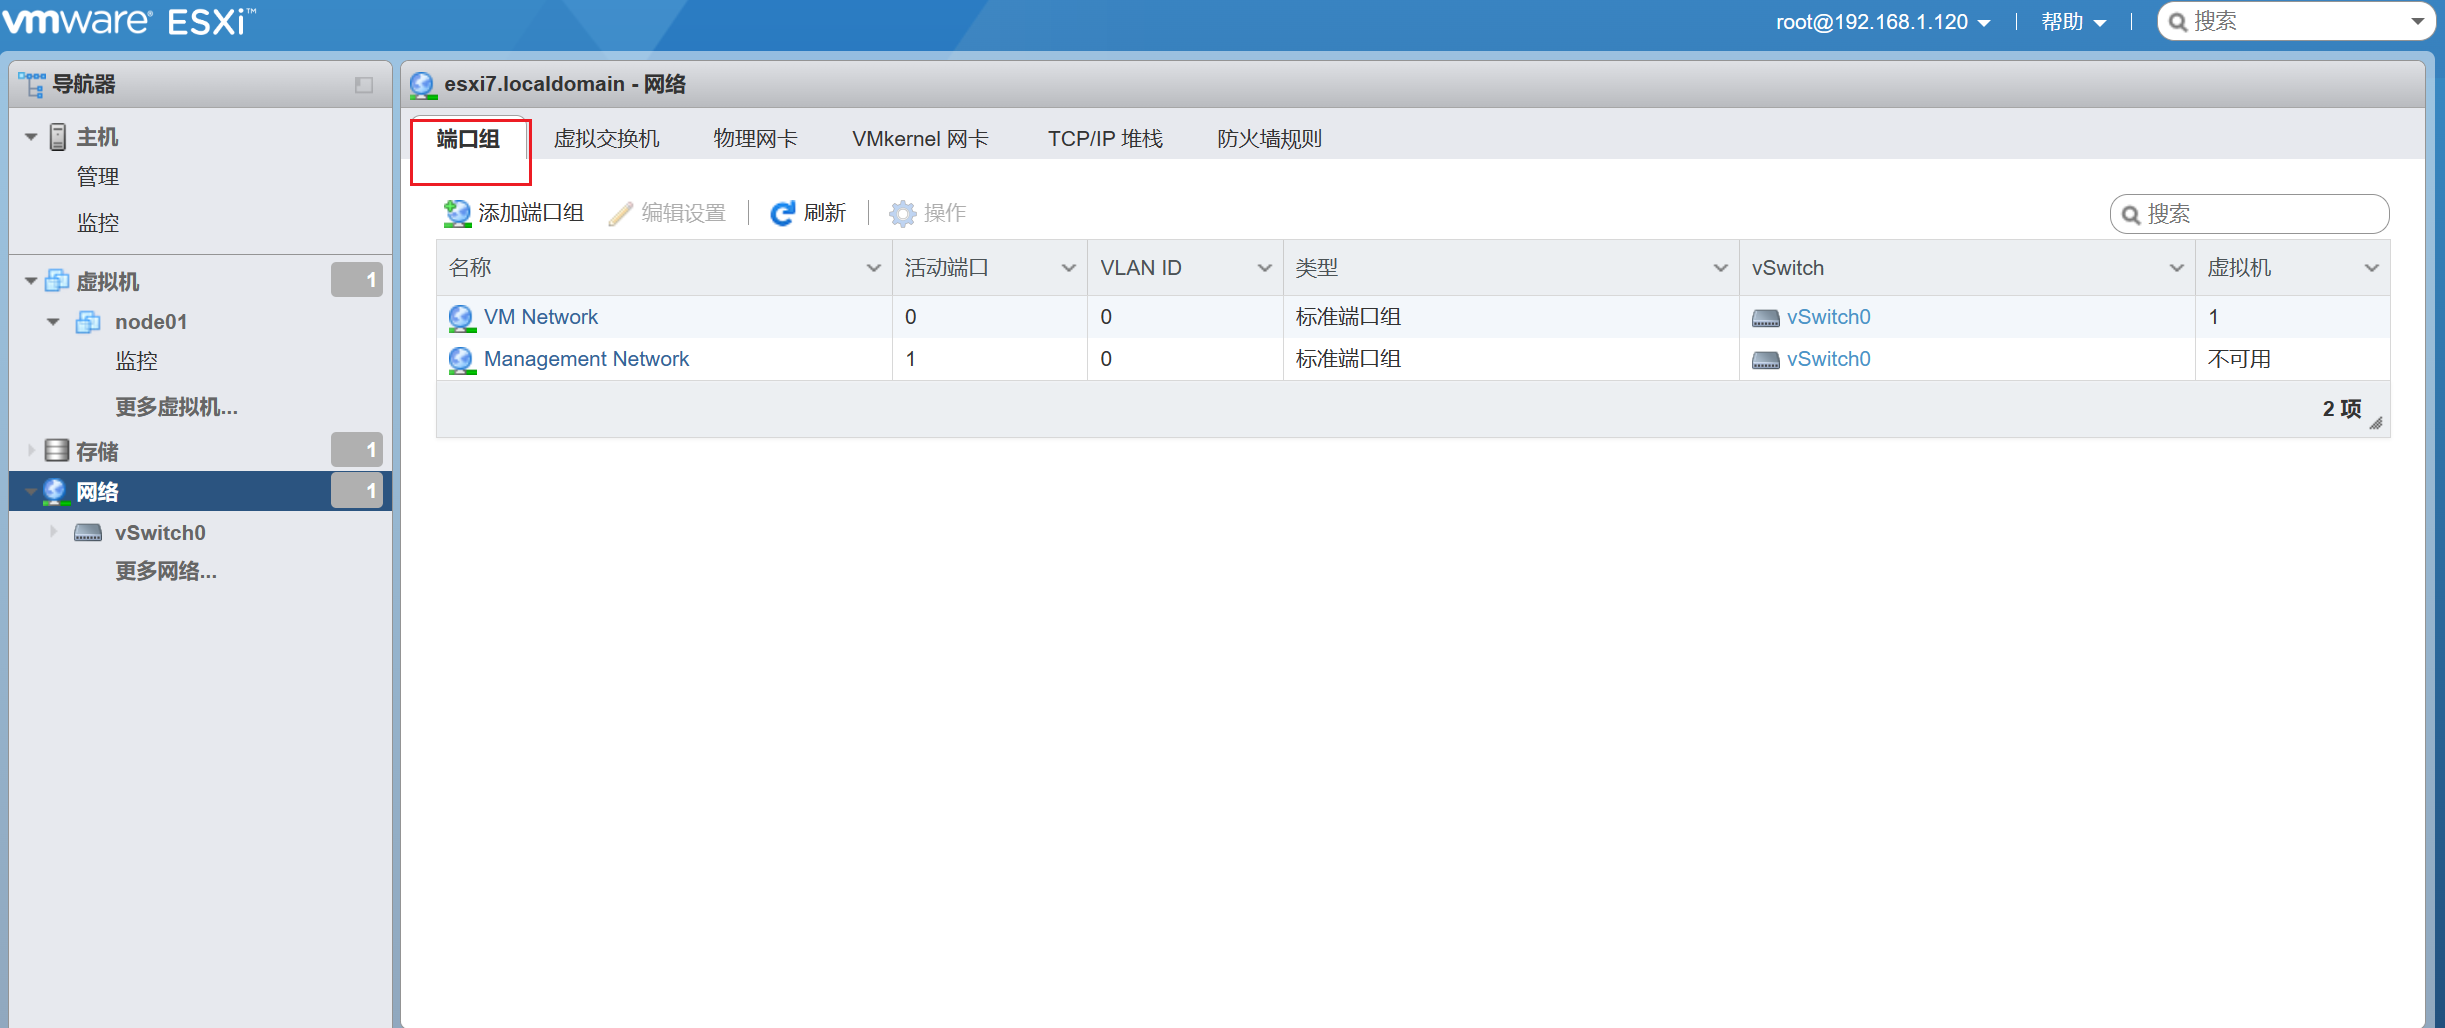
Task: Collapse the node01 tree node
Action: click(53, 322)
